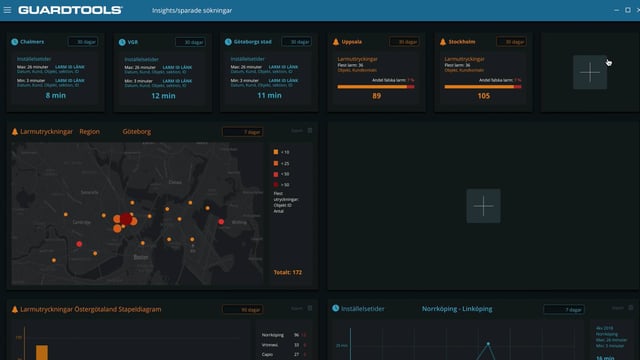Open the Insights/sparade sökningar breadcrumb

point(192,10)
